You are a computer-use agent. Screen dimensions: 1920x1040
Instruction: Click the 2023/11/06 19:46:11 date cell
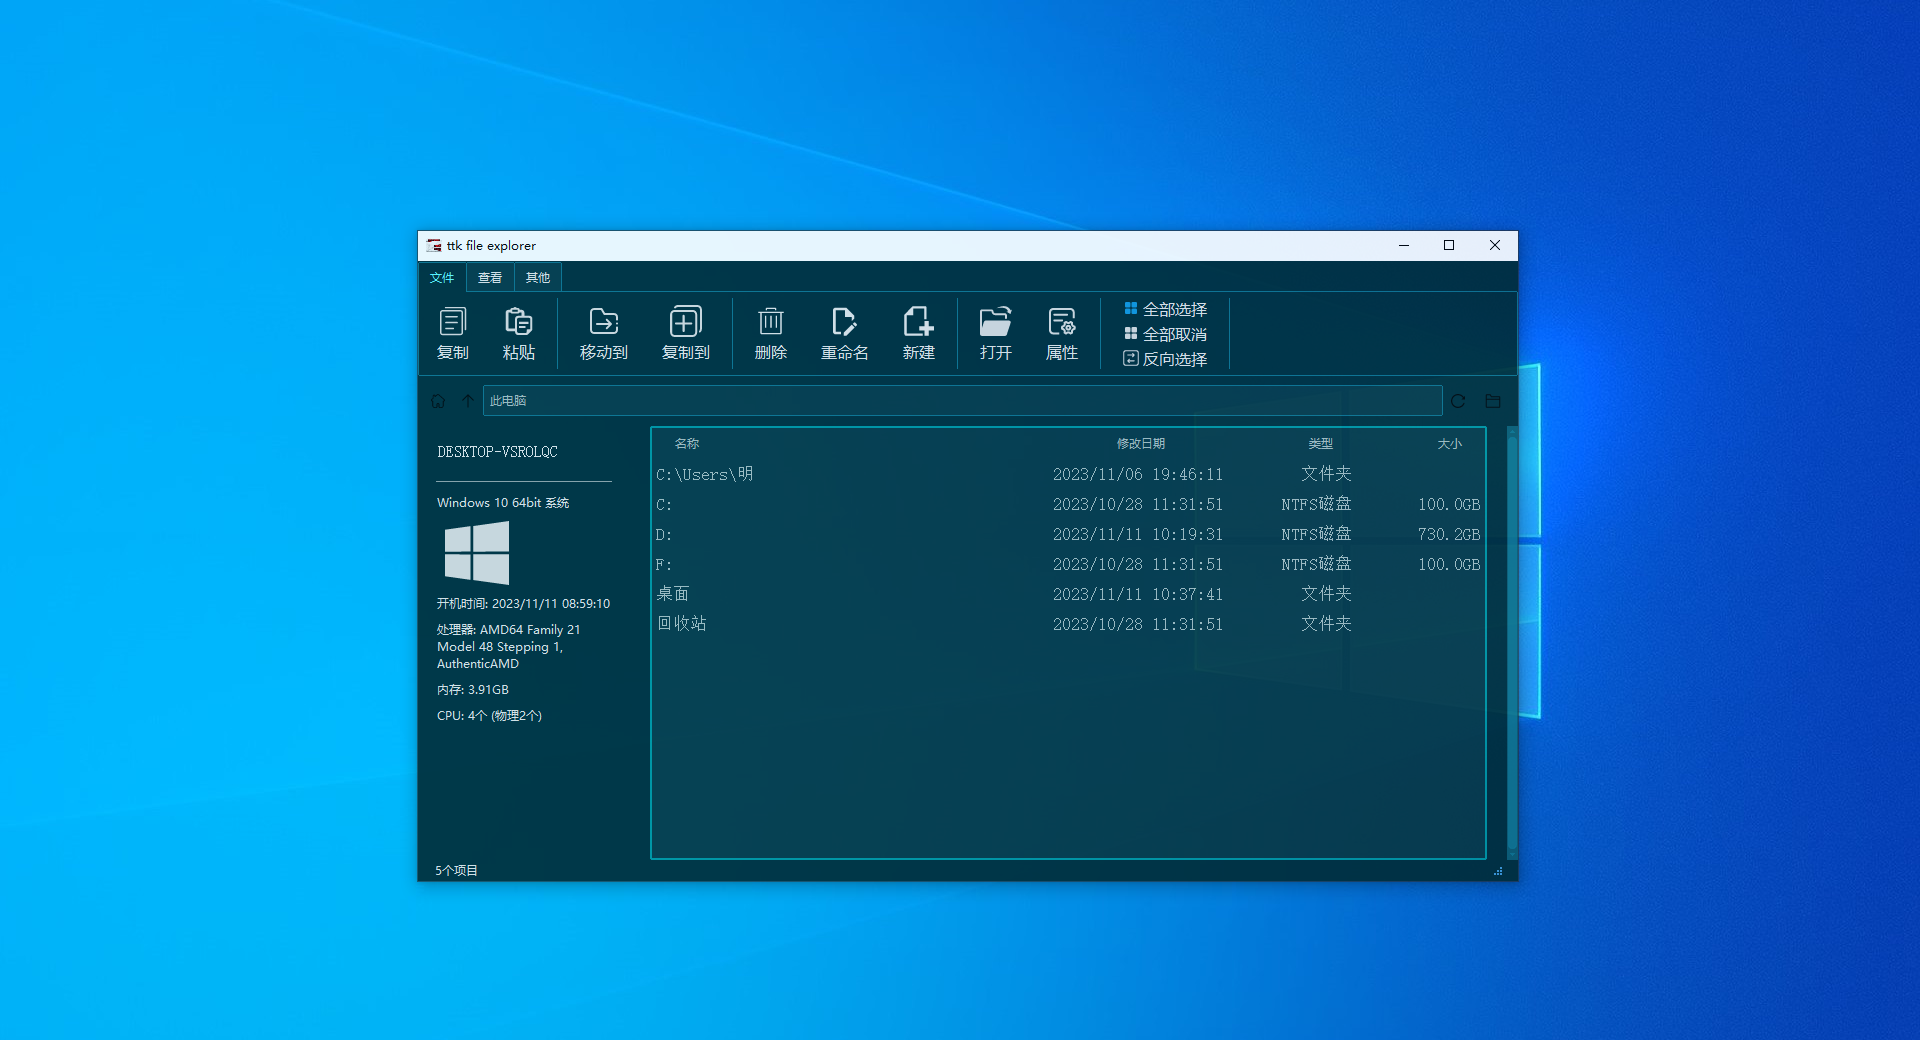click(1138, 475)
